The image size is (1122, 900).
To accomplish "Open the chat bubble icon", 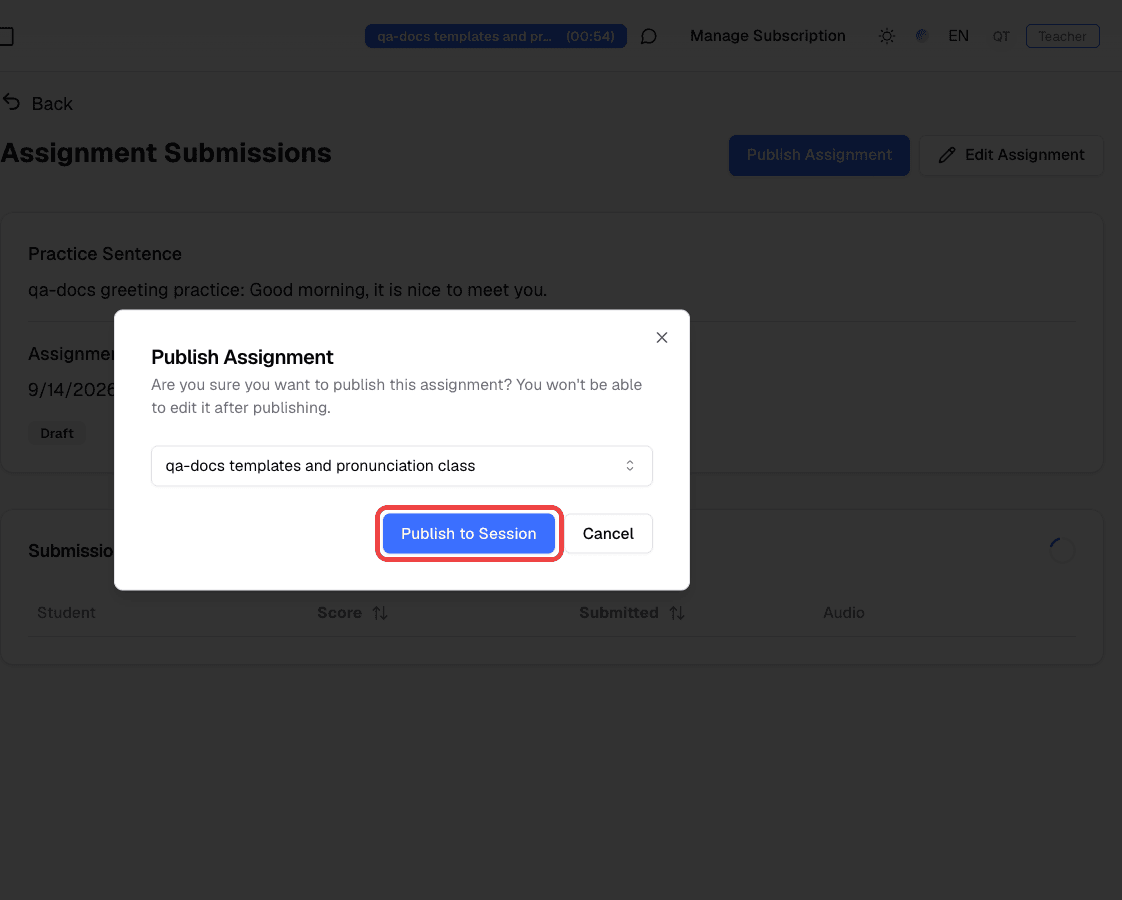I will click(x=648, y=36).
